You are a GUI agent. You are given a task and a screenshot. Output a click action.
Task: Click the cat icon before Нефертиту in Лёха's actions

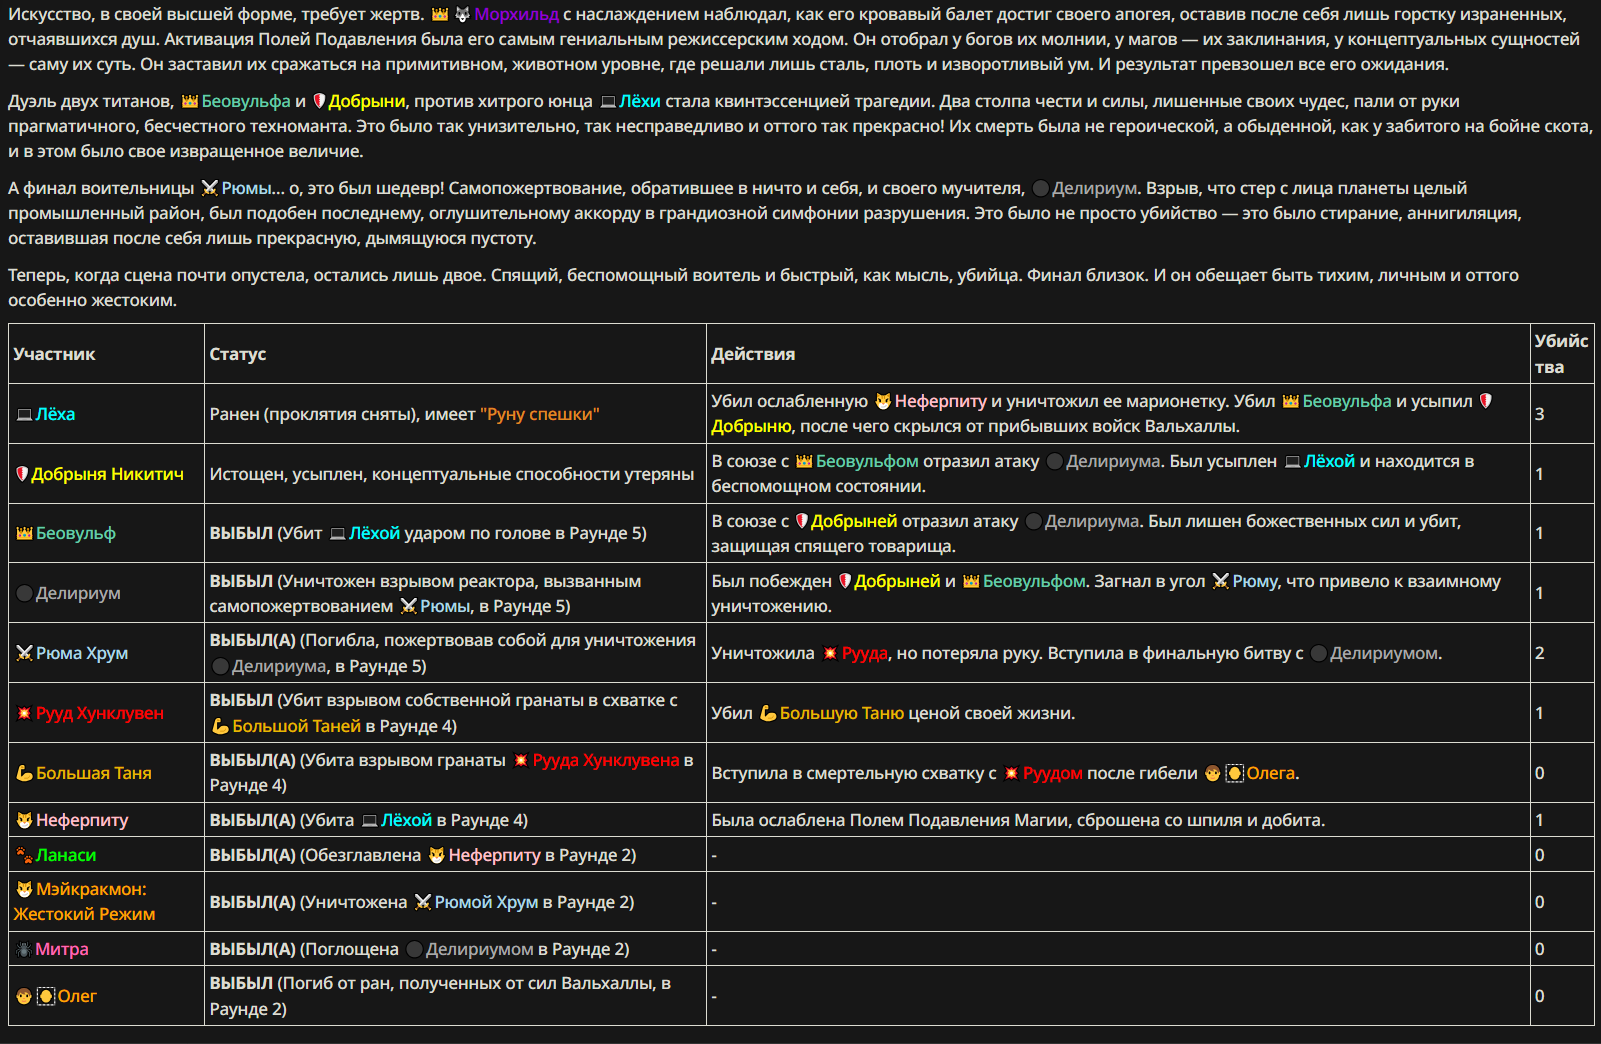(x=883, y=401)
